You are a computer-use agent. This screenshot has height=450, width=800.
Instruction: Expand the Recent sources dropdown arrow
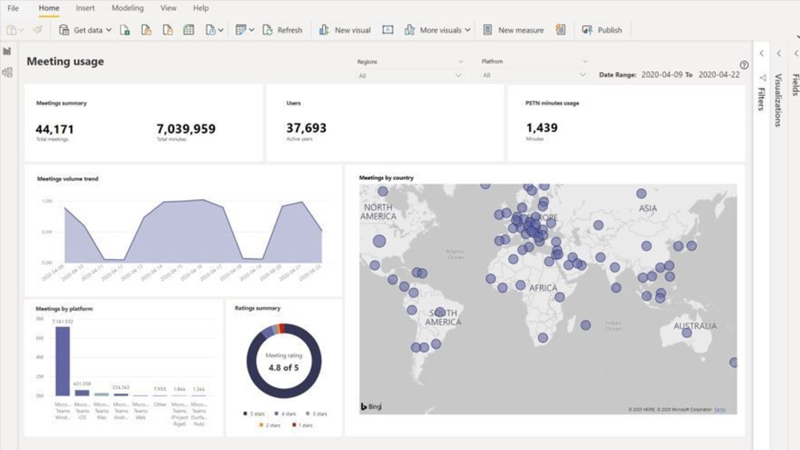[220, 31]
